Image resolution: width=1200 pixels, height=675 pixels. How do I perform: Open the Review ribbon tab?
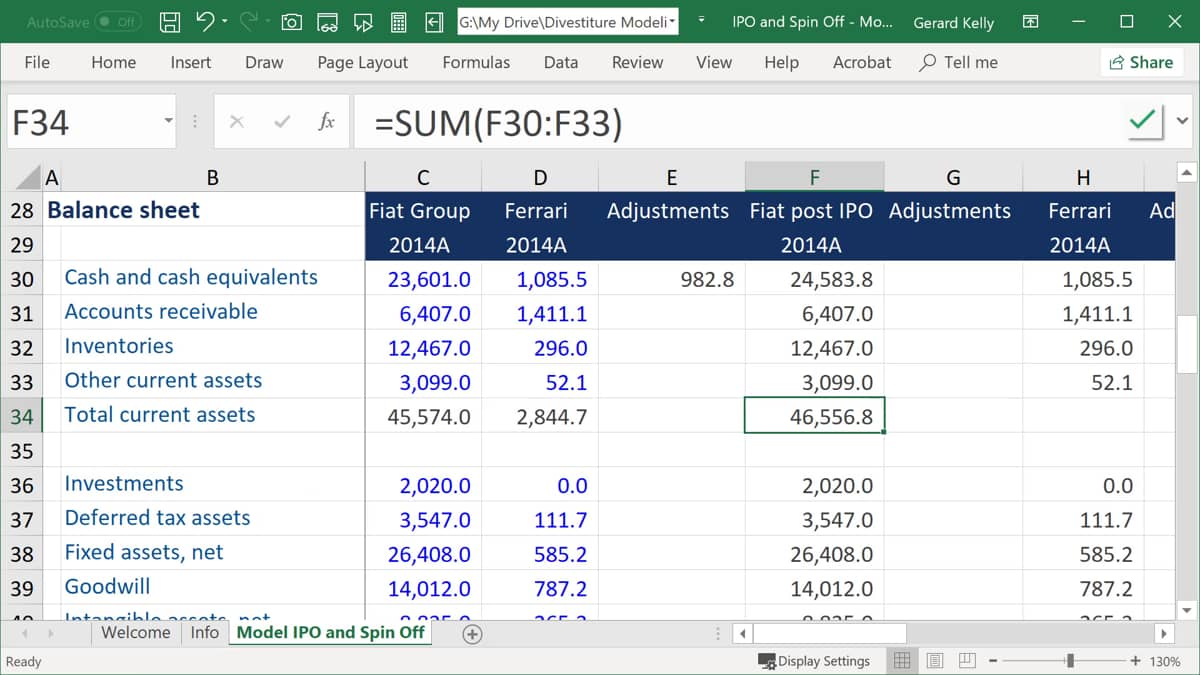click(637, 62)
